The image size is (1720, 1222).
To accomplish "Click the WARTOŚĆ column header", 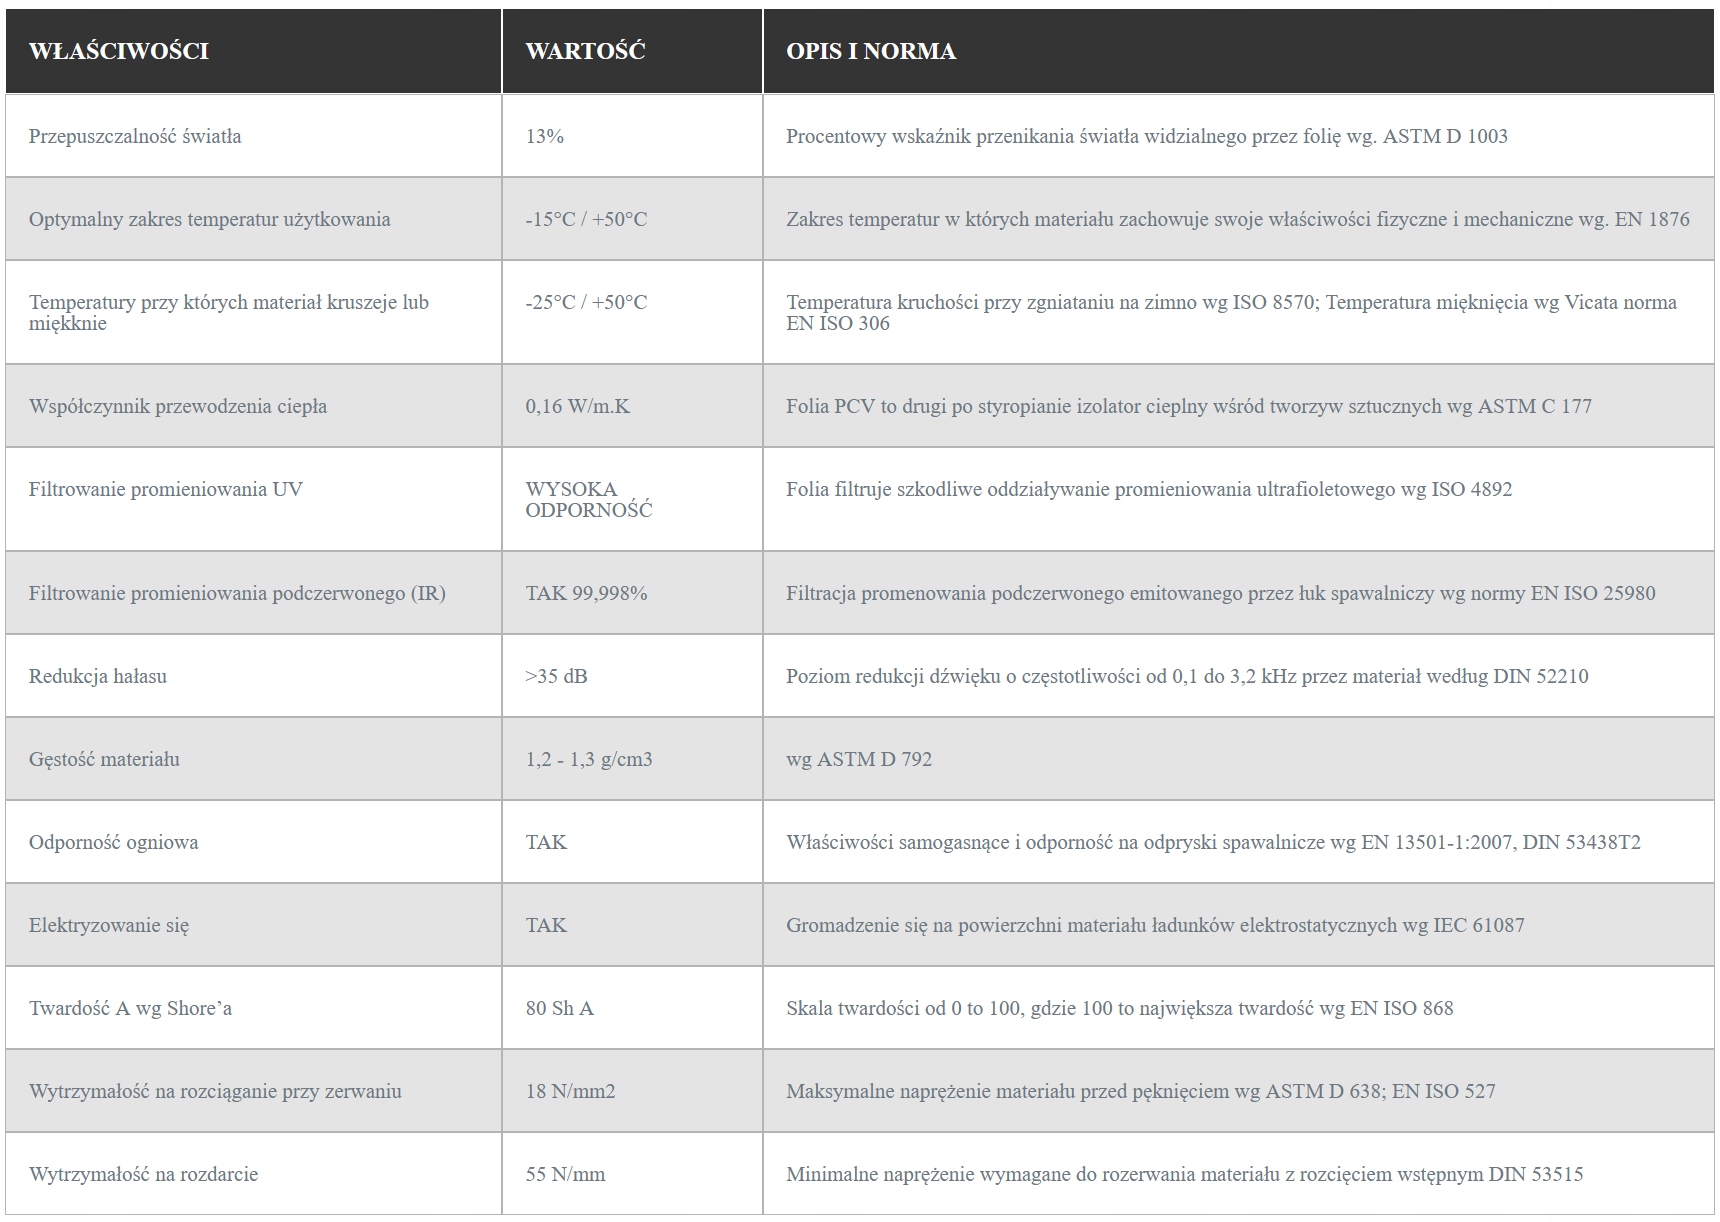I will [x=585, y=51].
